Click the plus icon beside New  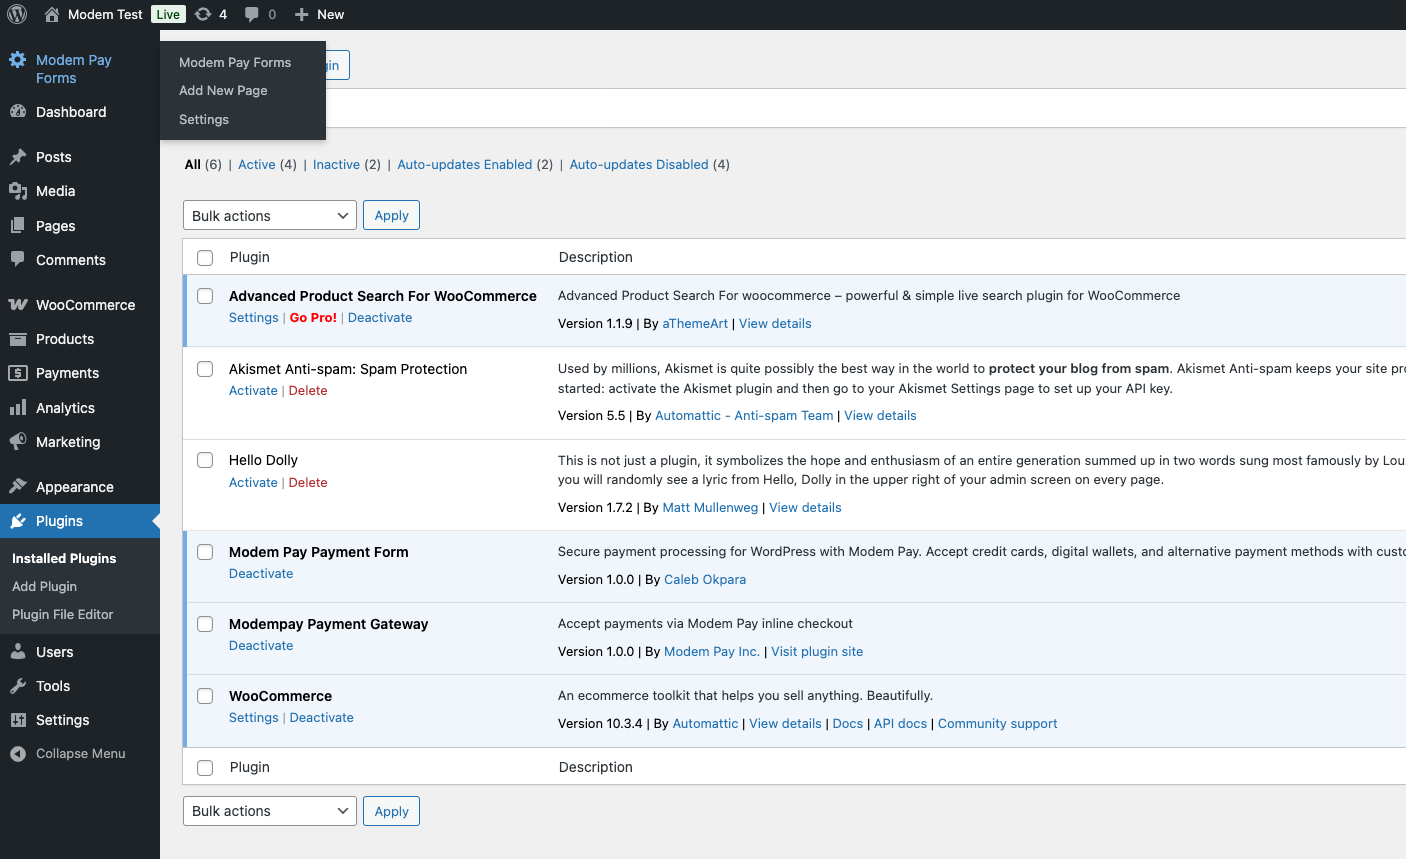pyautogui.click(x=301, y=14)
